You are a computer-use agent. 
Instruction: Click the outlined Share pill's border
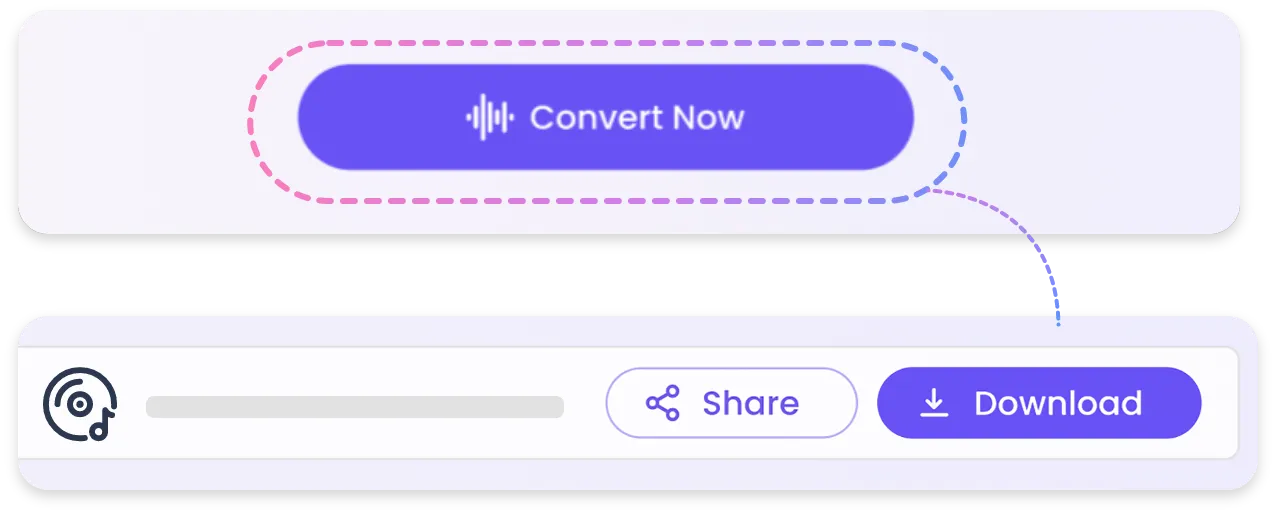[x=731, y=369]
